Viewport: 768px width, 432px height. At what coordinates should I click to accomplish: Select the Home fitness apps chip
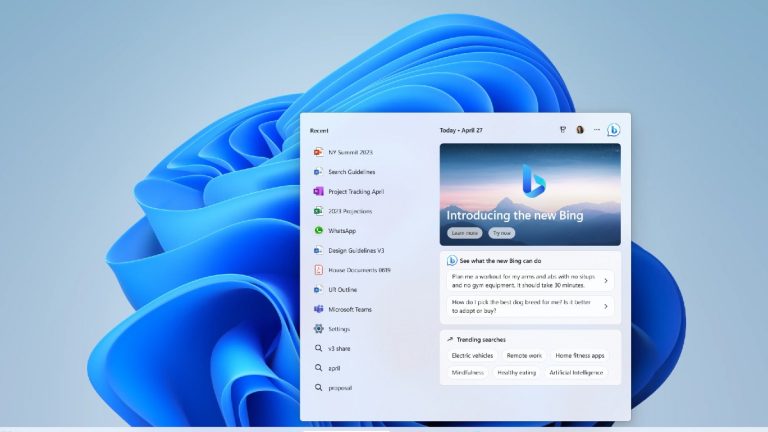coord(580,356)
